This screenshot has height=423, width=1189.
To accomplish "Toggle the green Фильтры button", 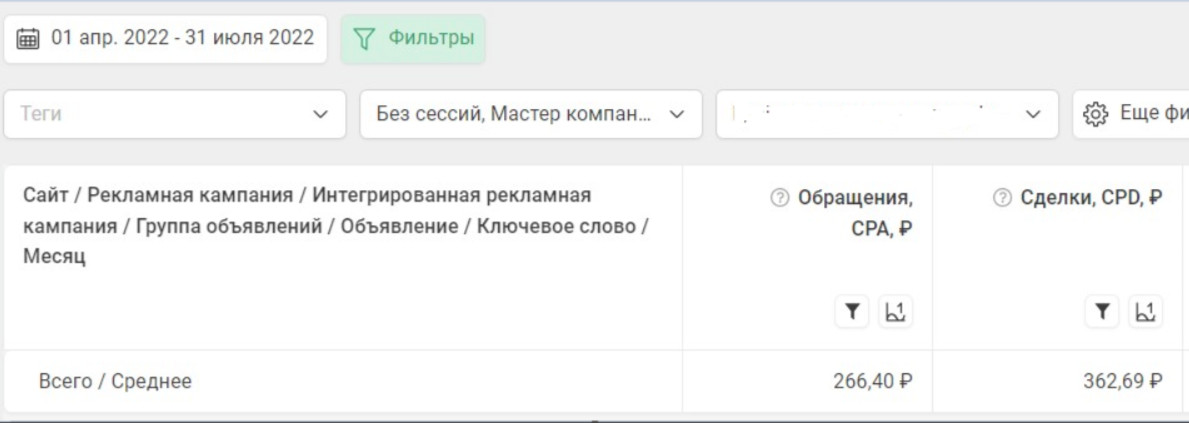I will [413, 39].
